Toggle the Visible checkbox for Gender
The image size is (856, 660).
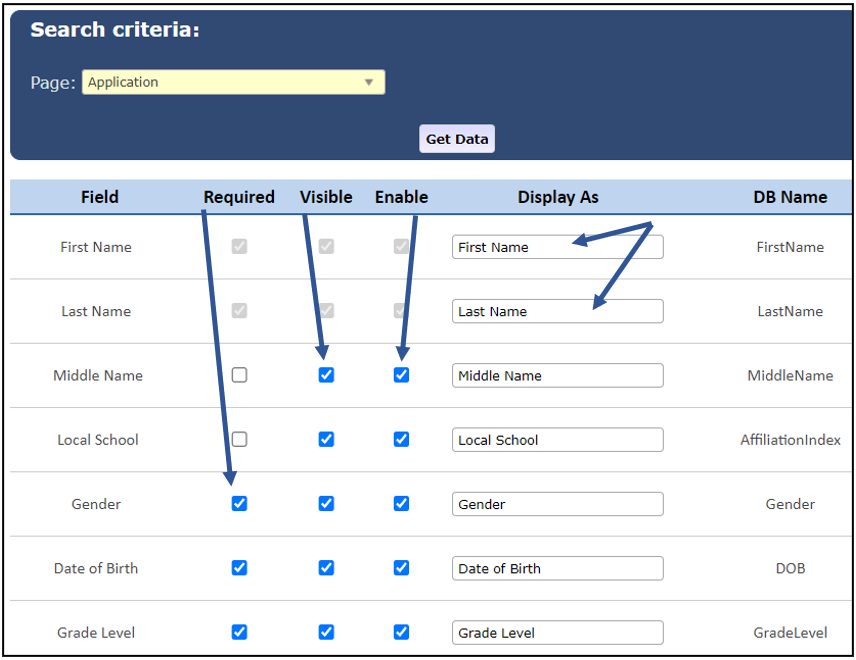coord(326,503)
